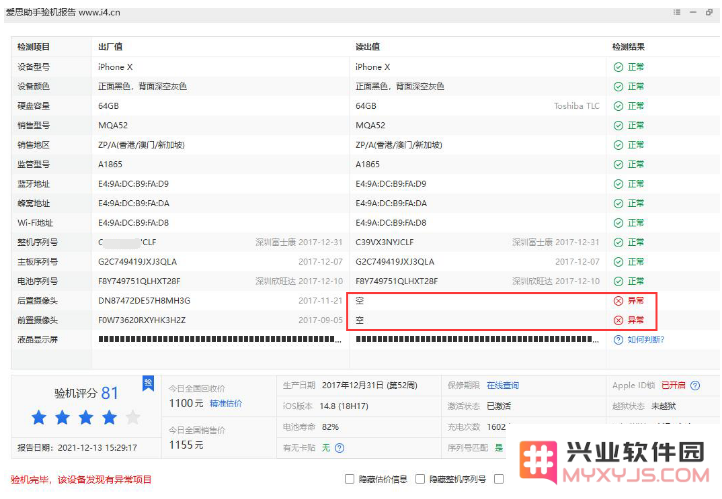Tick the 隐藏估价信息 checkbox

point(349,479)
